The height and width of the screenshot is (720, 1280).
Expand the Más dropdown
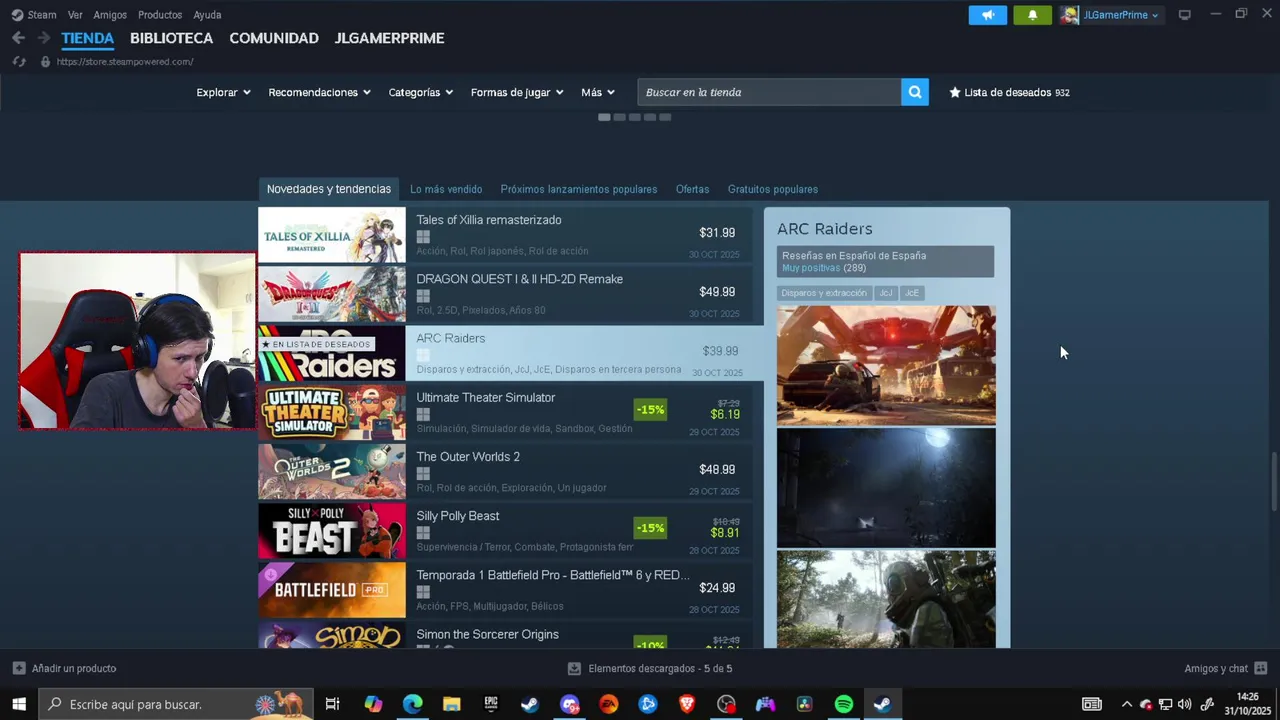click(x=597, y=92)
